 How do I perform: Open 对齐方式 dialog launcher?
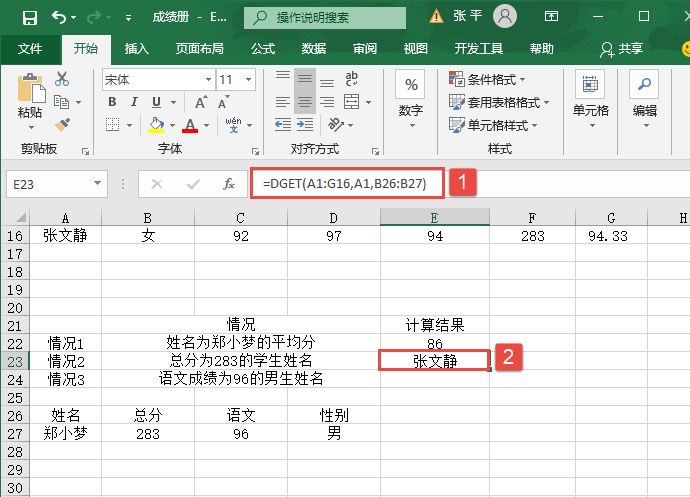click(375, 151)
